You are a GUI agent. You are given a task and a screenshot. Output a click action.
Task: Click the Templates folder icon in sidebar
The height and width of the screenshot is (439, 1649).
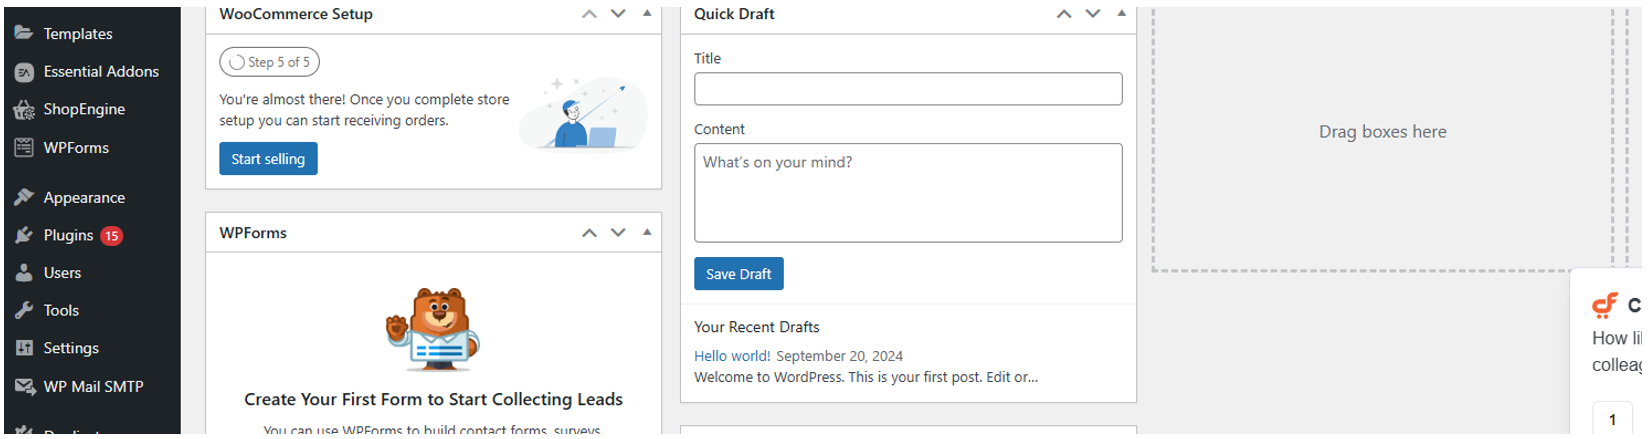(24, 33)
